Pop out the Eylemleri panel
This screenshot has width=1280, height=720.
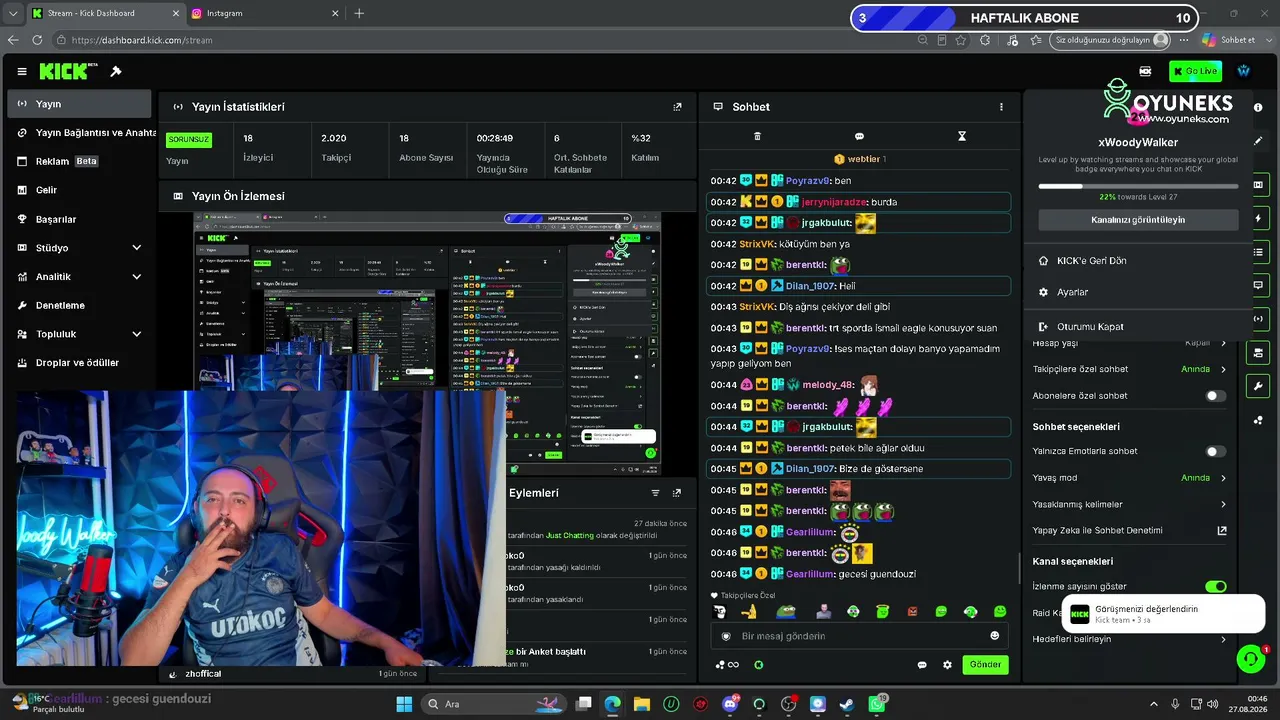tap(677, 493)
